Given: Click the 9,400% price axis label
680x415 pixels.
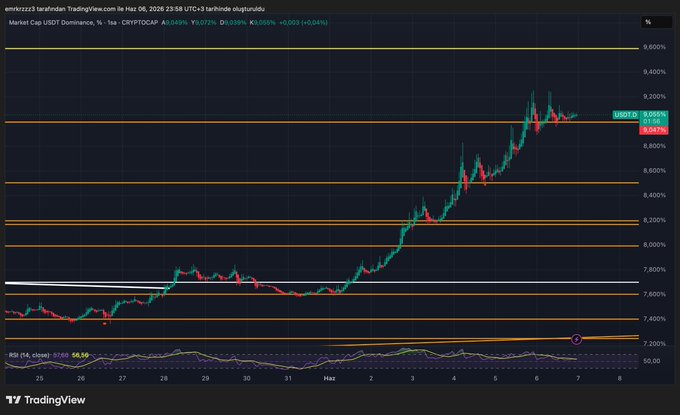Looking at the screenshot, I should click(654, 72).
